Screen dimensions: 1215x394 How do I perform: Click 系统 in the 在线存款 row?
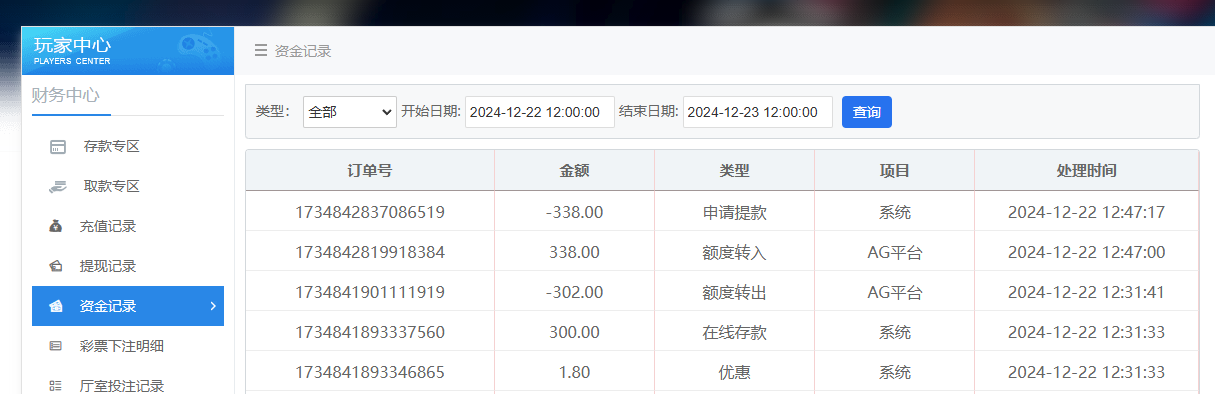tap(894, 332)
